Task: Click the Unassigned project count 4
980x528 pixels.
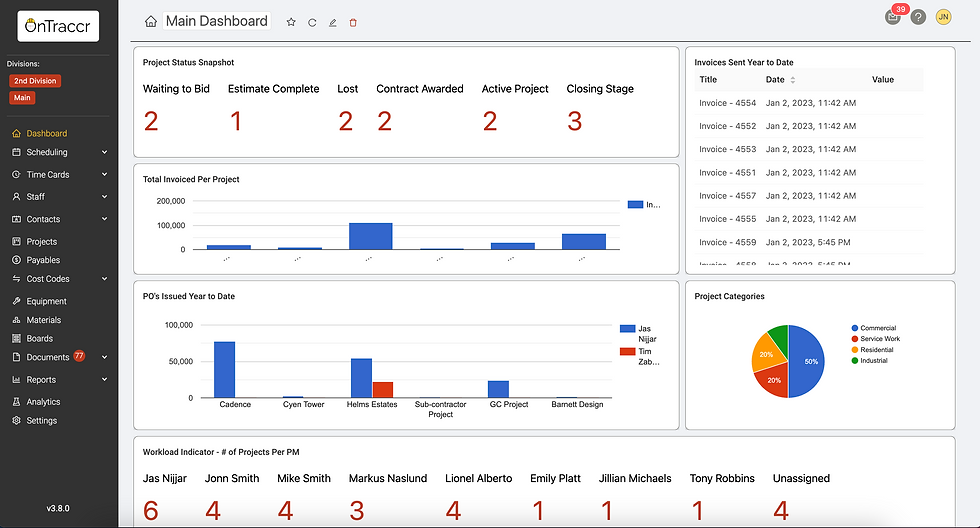Action: click(781, 511)
